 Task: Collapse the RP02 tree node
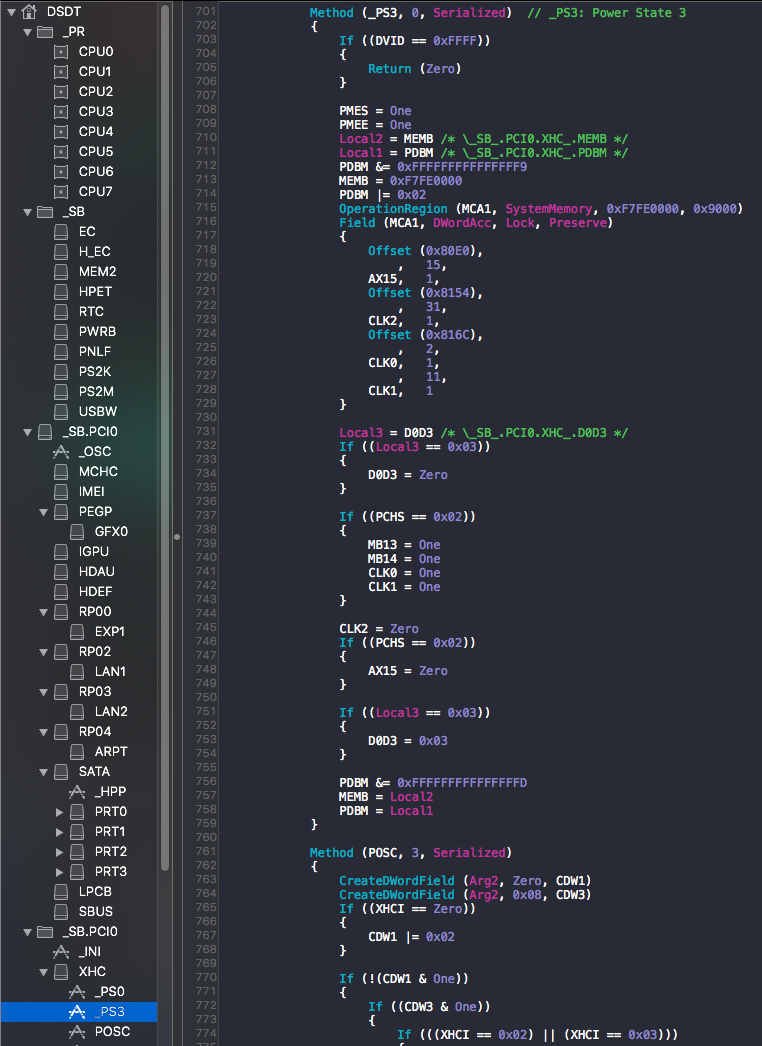pos(43,652)
